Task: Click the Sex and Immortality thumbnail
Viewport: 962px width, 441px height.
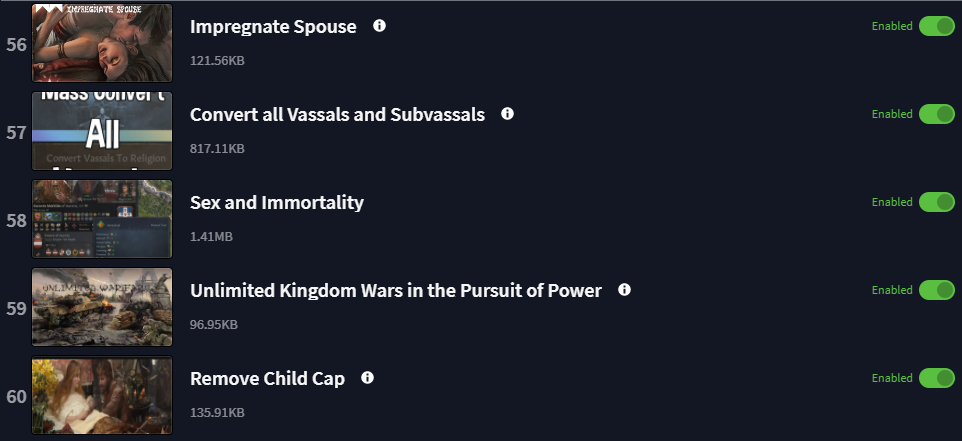Action: [102, 219]
